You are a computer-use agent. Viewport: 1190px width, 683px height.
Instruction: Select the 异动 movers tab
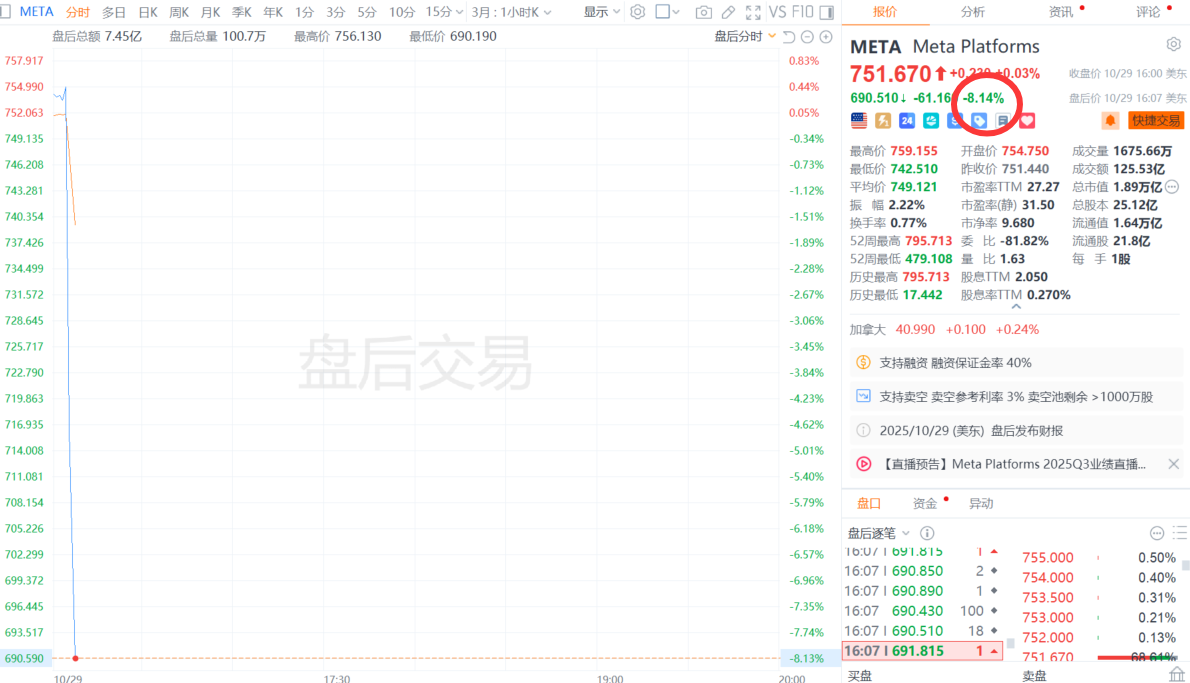point(981,503)
